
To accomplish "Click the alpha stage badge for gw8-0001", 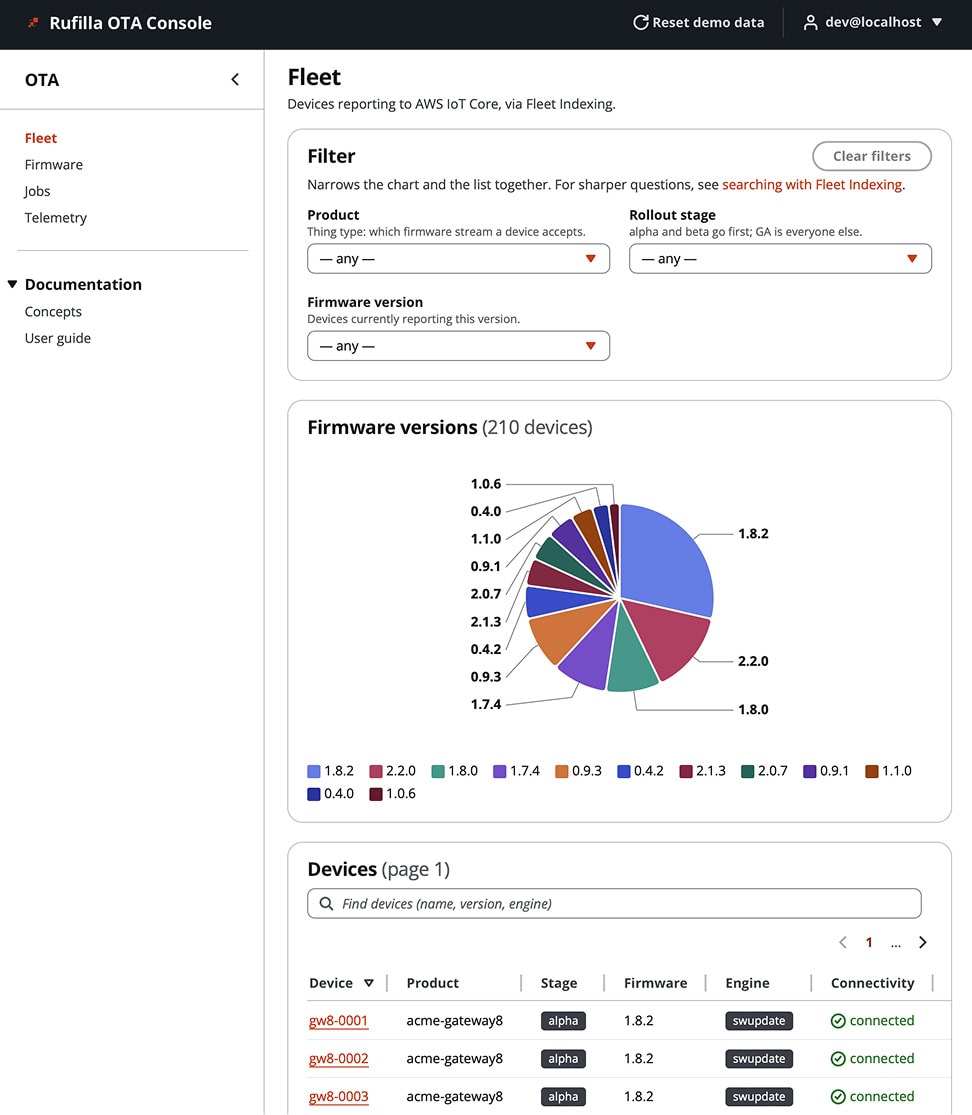I will [563, 1020].
